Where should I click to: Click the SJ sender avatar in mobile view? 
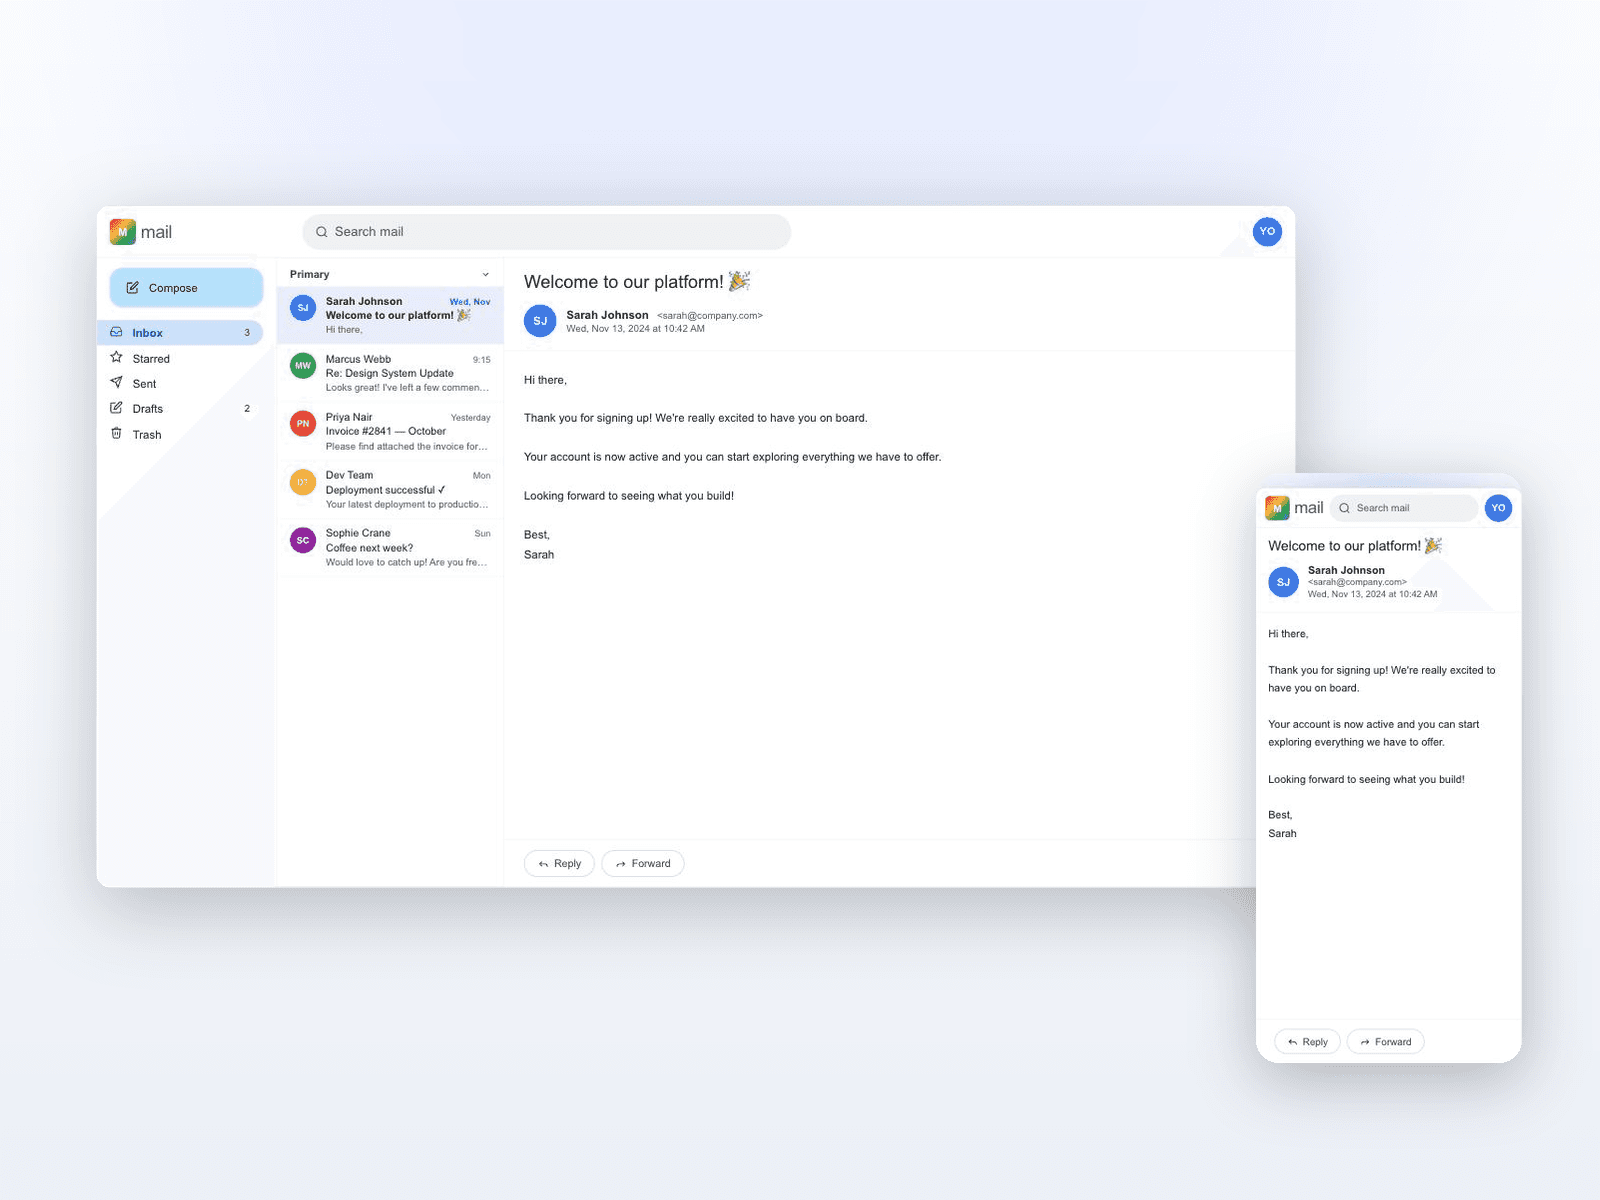(x=1283, y=582)
